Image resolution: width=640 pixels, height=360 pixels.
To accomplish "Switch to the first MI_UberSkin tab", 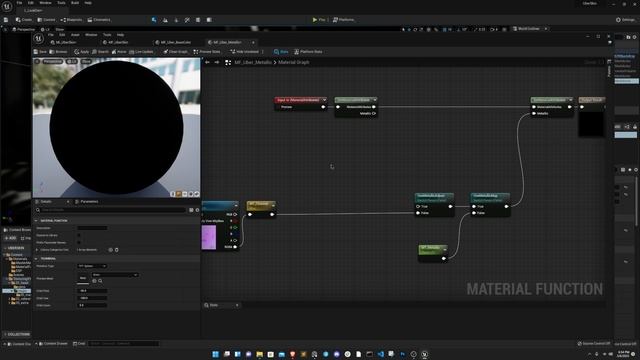I will (x=64, y=42).
